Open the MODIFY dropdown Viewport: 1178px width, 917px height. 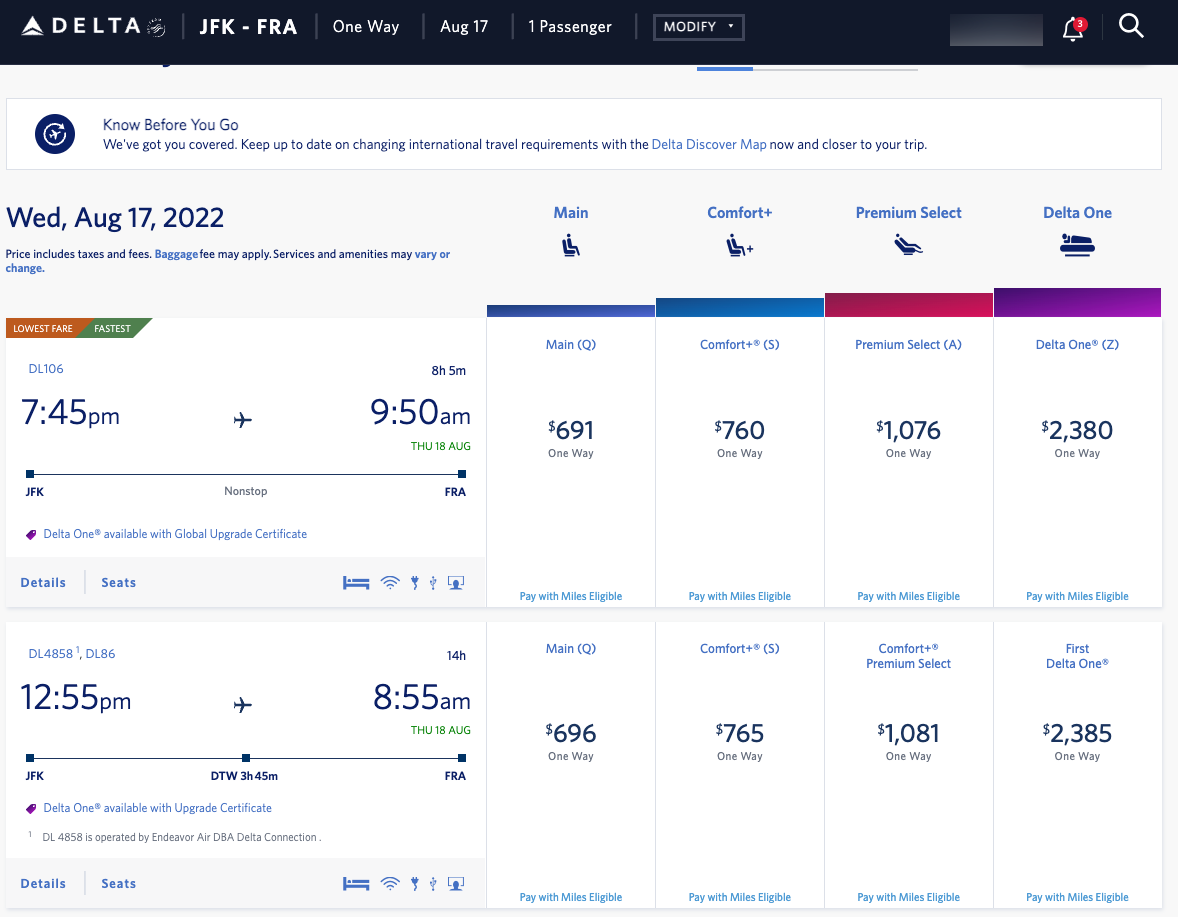698,27
